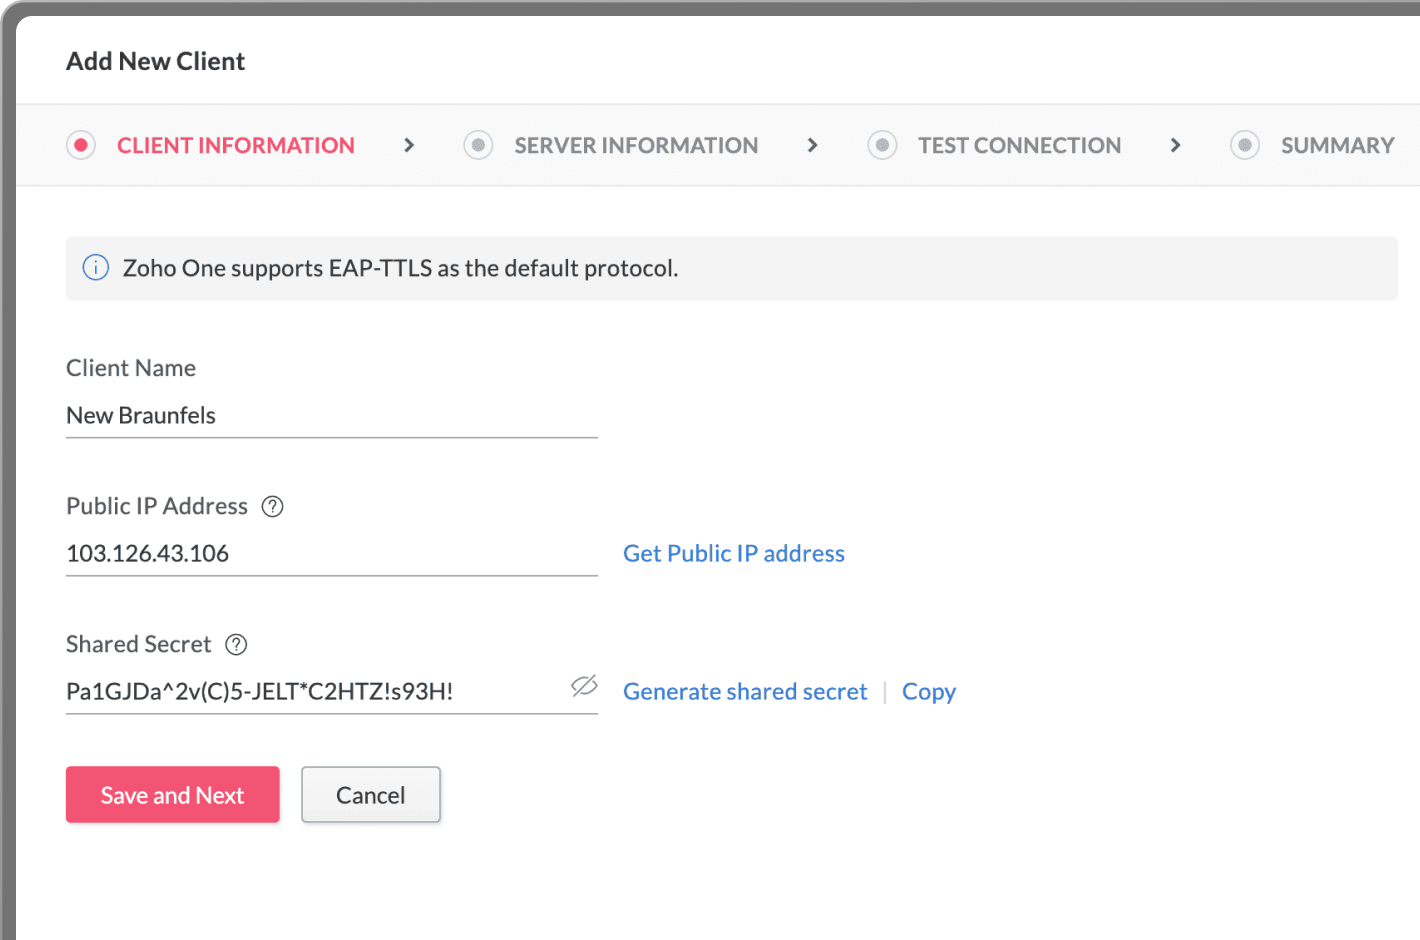Switch to the Server Information step

point(635,145)
